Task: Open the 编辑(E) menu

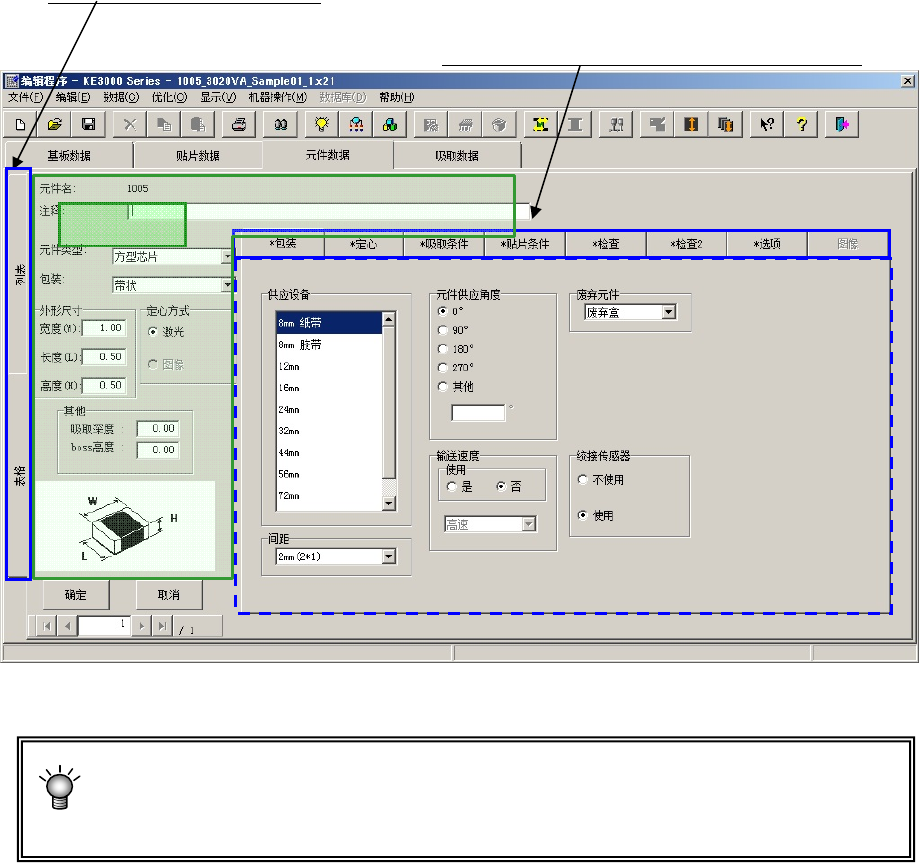Action: pos(73,97)
